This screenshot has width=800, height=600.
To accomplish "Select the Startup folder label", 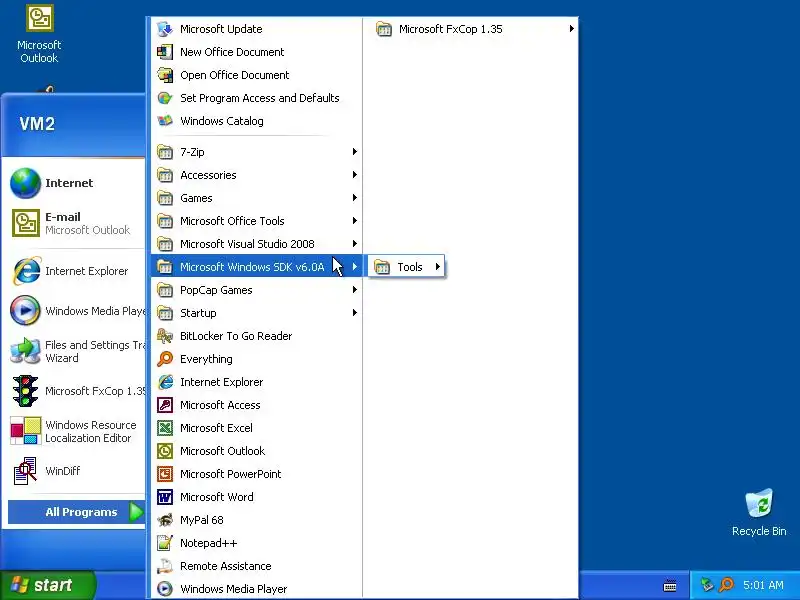I will point(198,313).
